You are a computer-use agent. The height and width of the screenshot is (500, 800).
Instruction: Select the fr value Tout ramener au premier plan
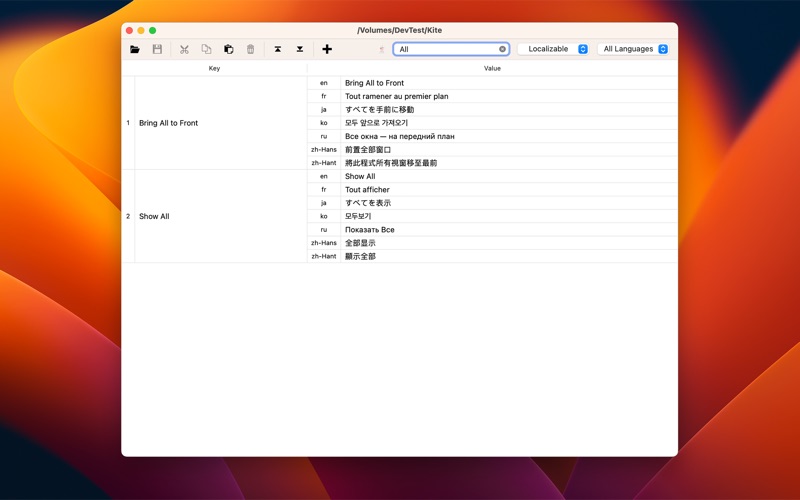[x=396, y=96]
